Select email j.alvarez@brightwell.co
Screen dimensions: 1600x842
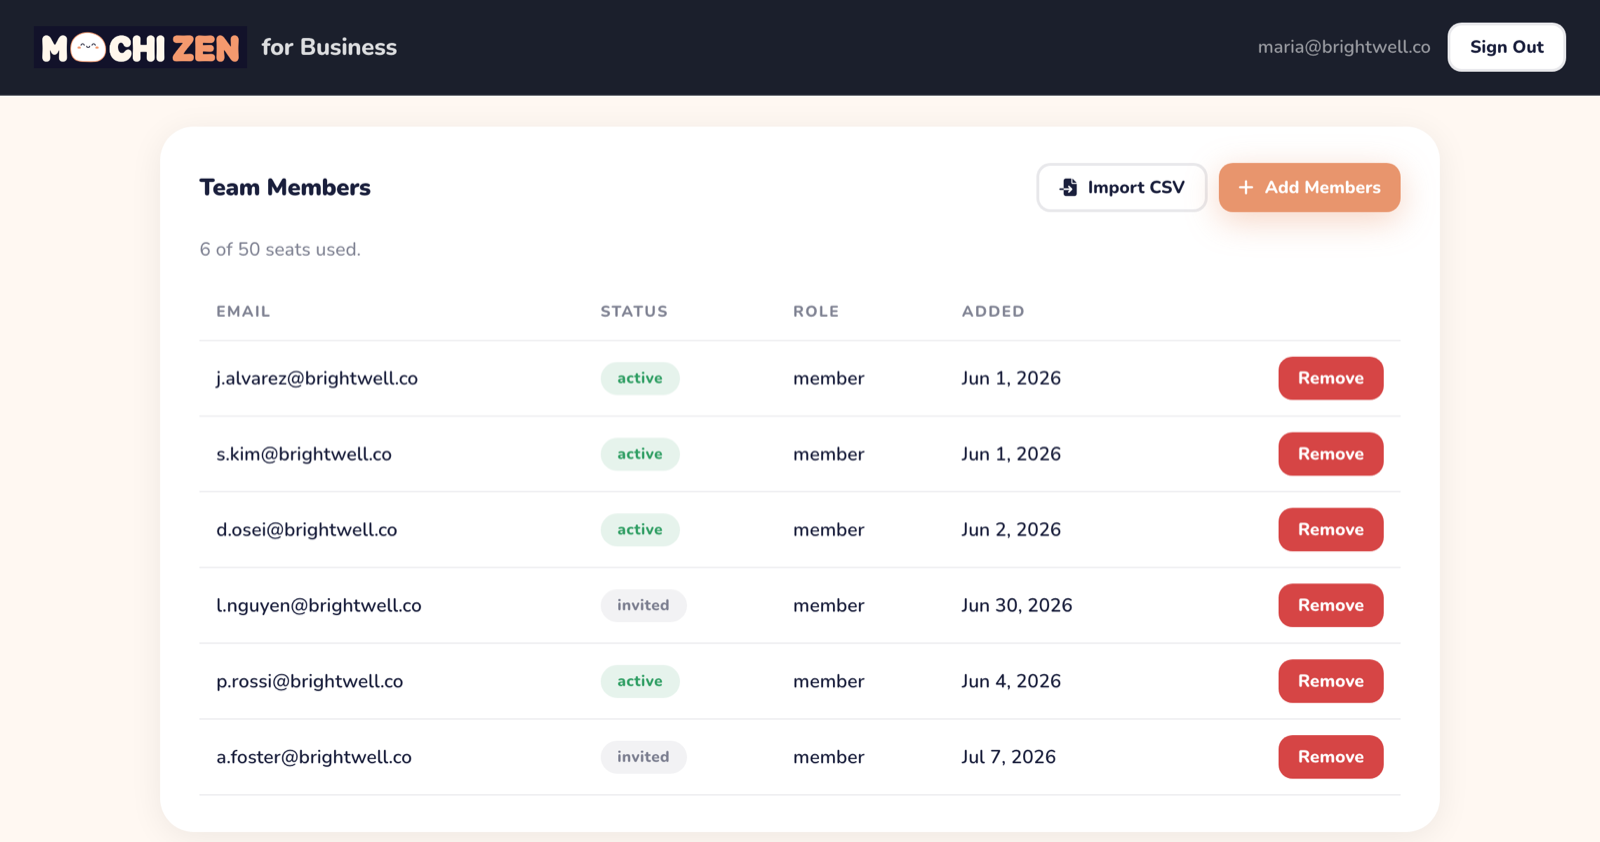pyautogui.click(x=317, y=378)
